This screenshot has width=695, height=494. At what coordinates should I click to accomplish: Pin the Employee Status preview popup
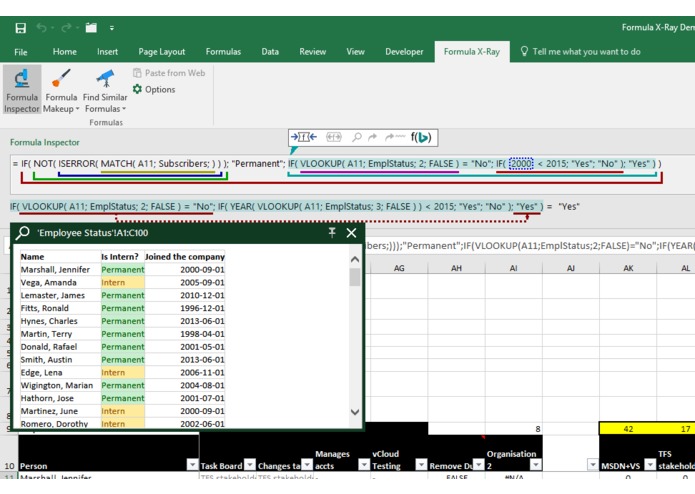(332, 233)
